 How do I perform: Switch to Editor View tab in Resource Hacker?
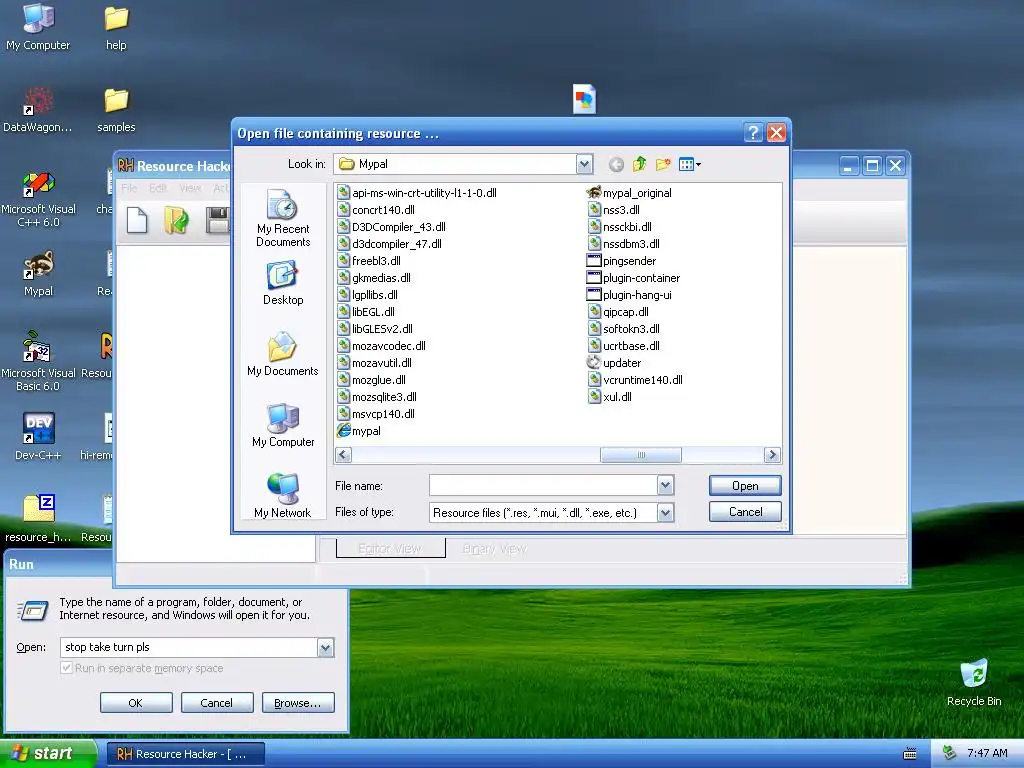[x=391, y=549]
